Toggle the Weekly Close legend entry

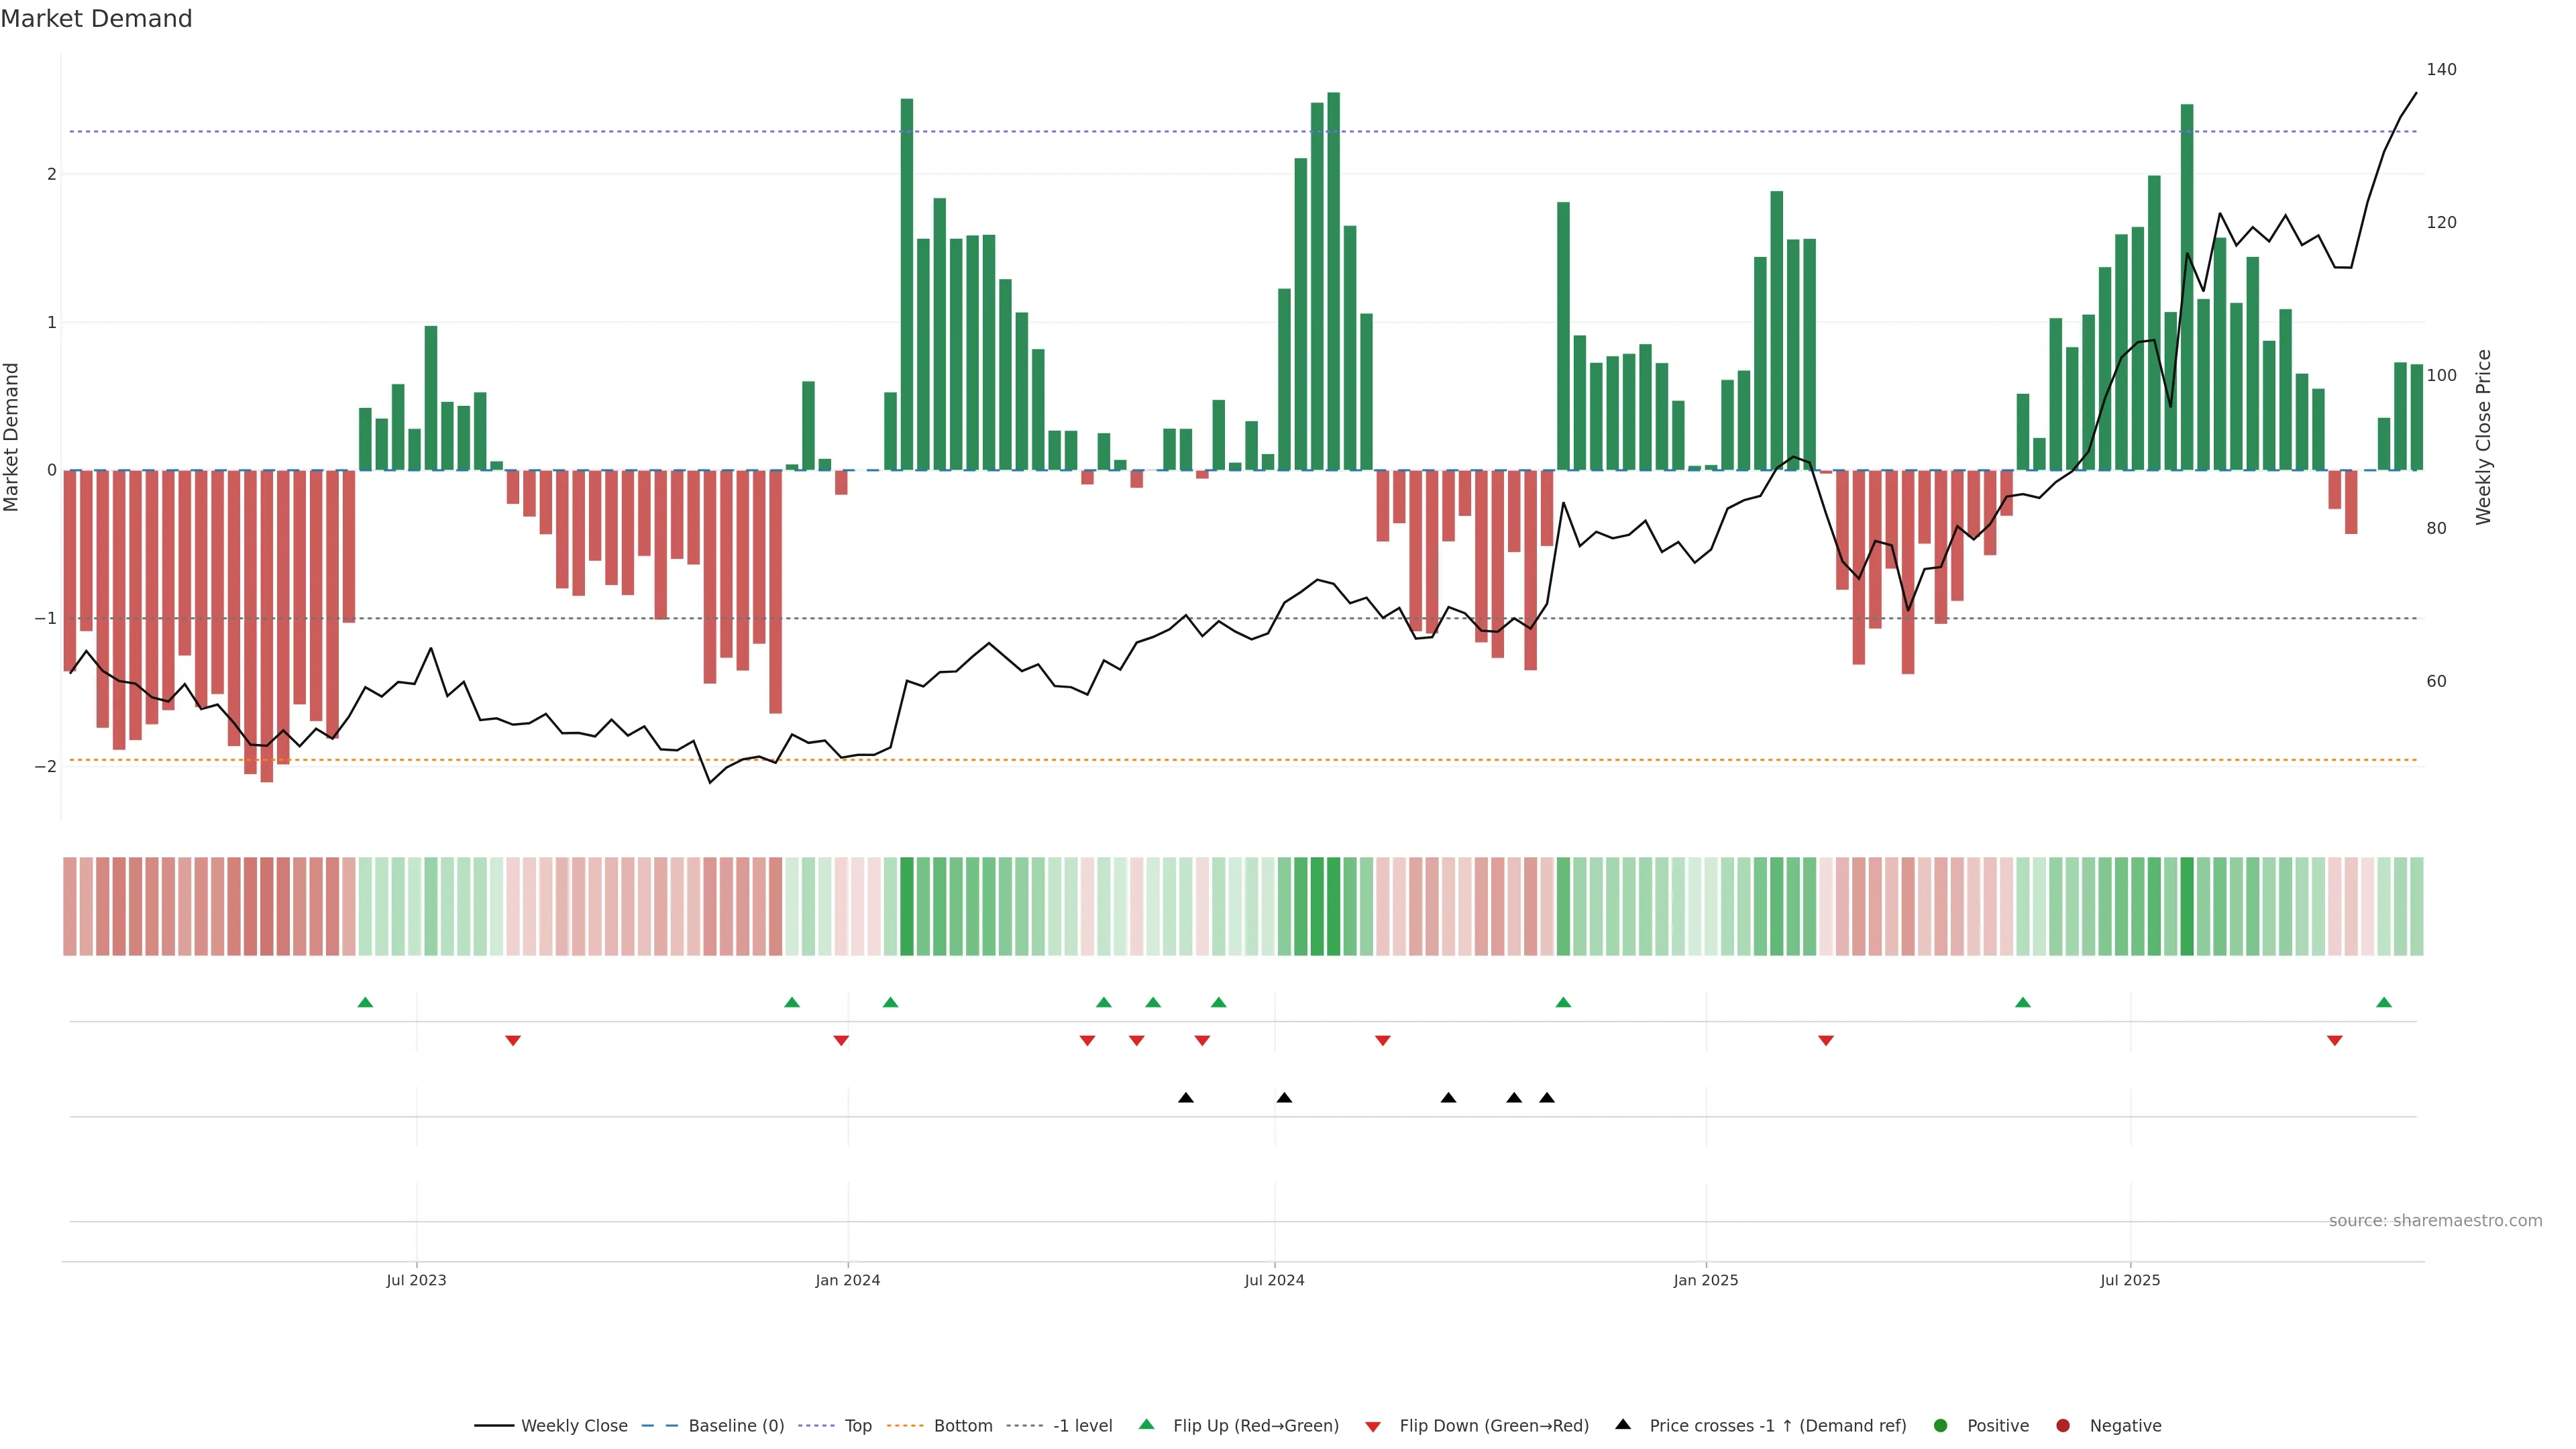[574, 1425]
